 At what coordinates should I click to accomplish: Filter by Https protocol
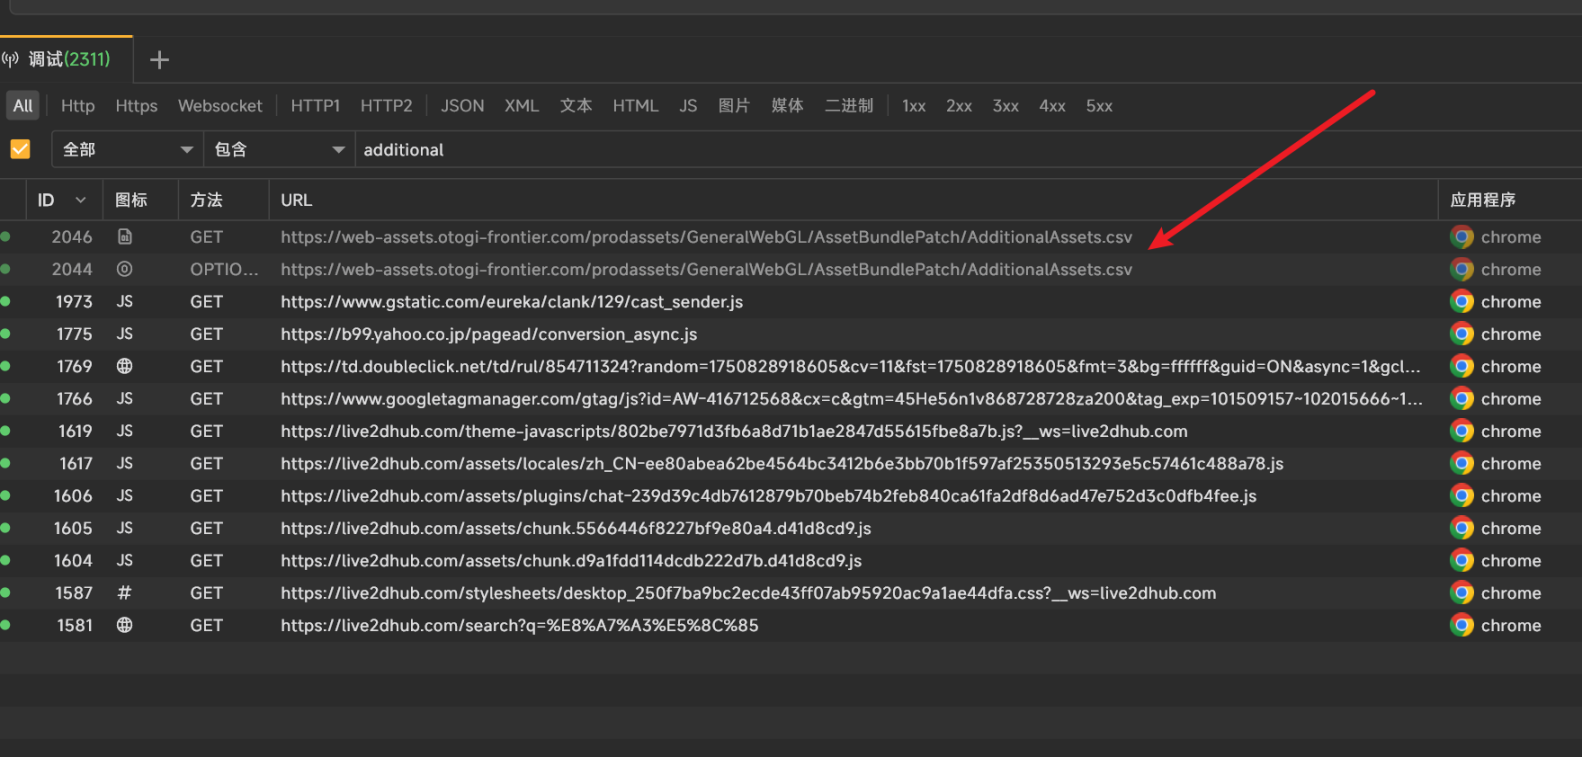pos(137,105)
